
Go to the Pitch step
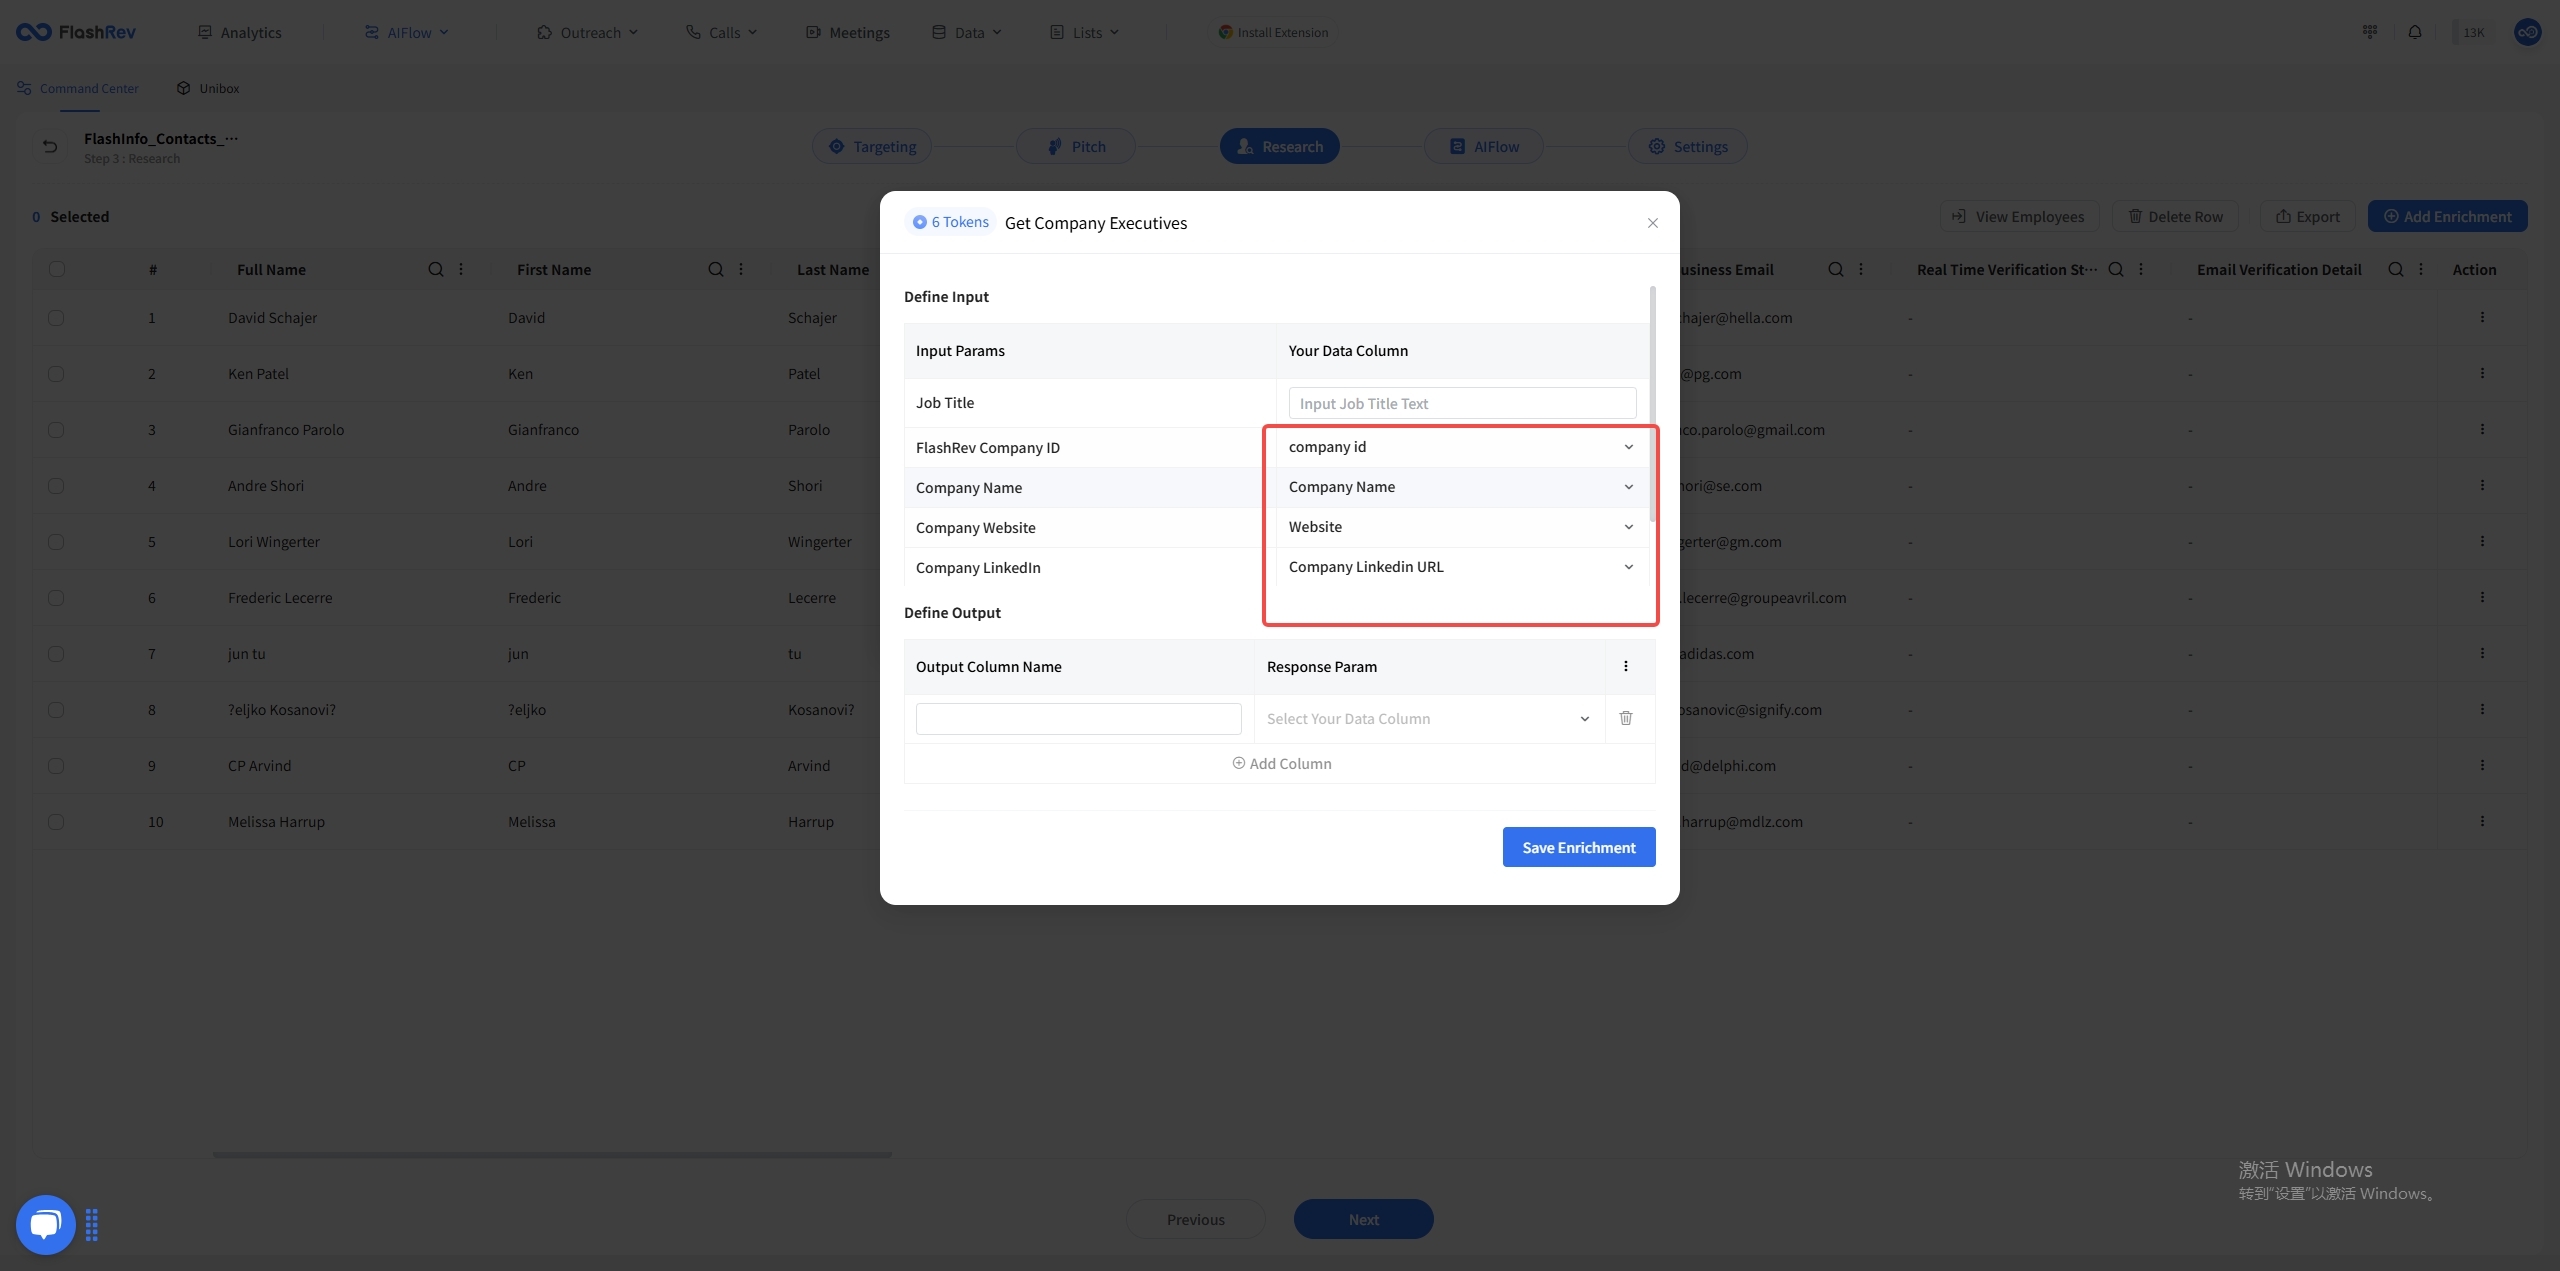point(1076,146)
